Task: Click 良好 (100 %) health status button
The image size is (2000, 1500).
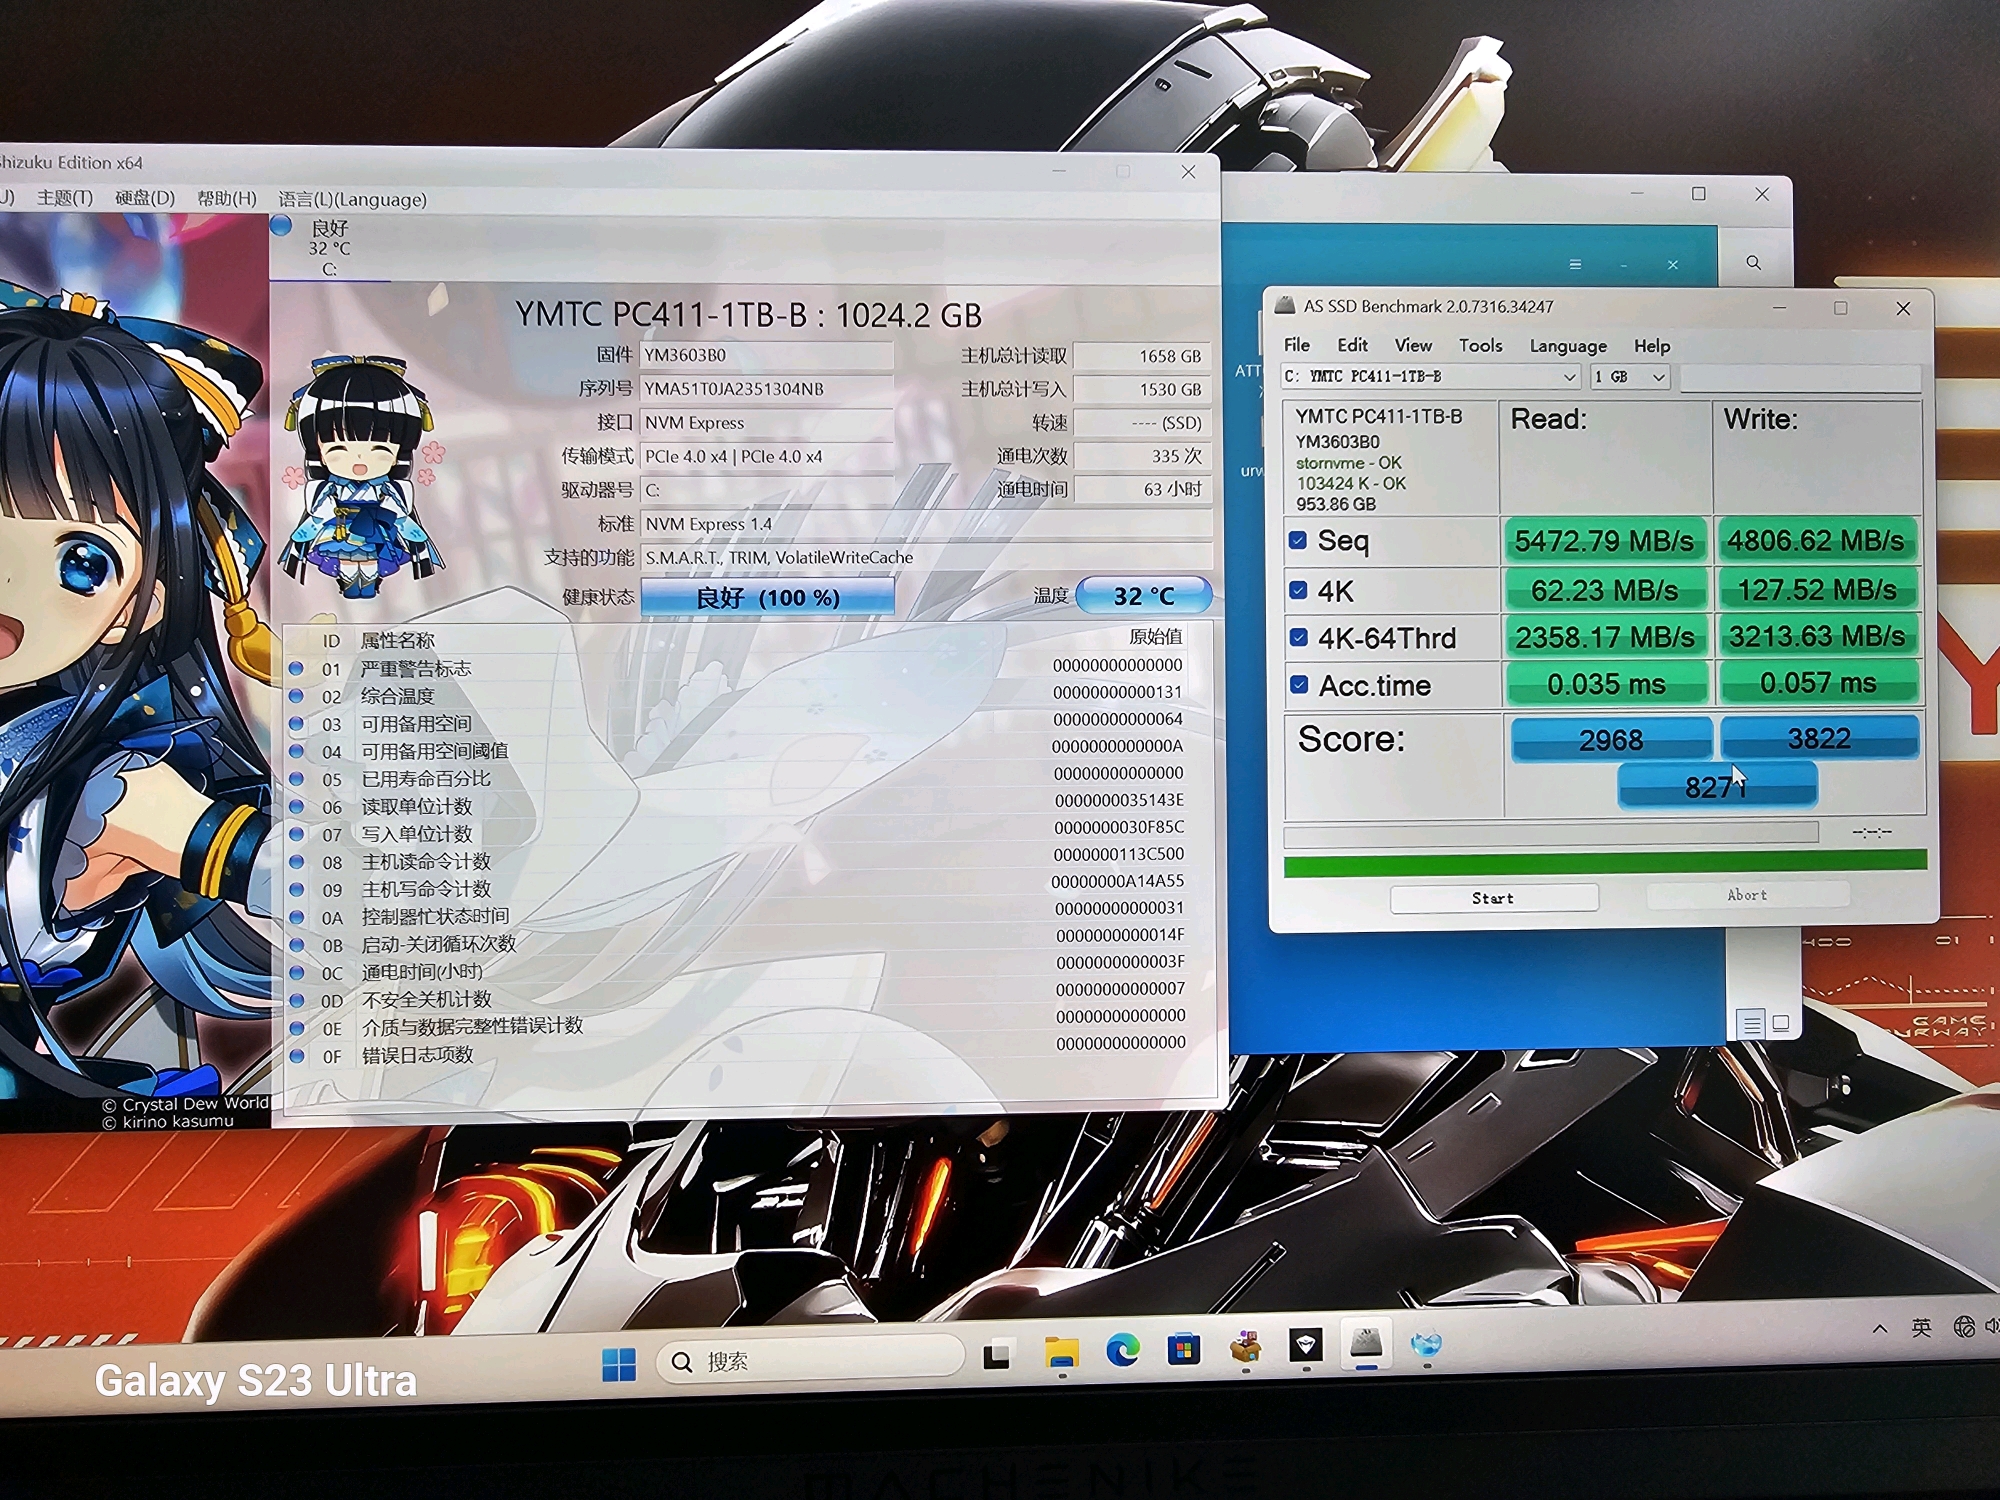Action: [767, 597]
